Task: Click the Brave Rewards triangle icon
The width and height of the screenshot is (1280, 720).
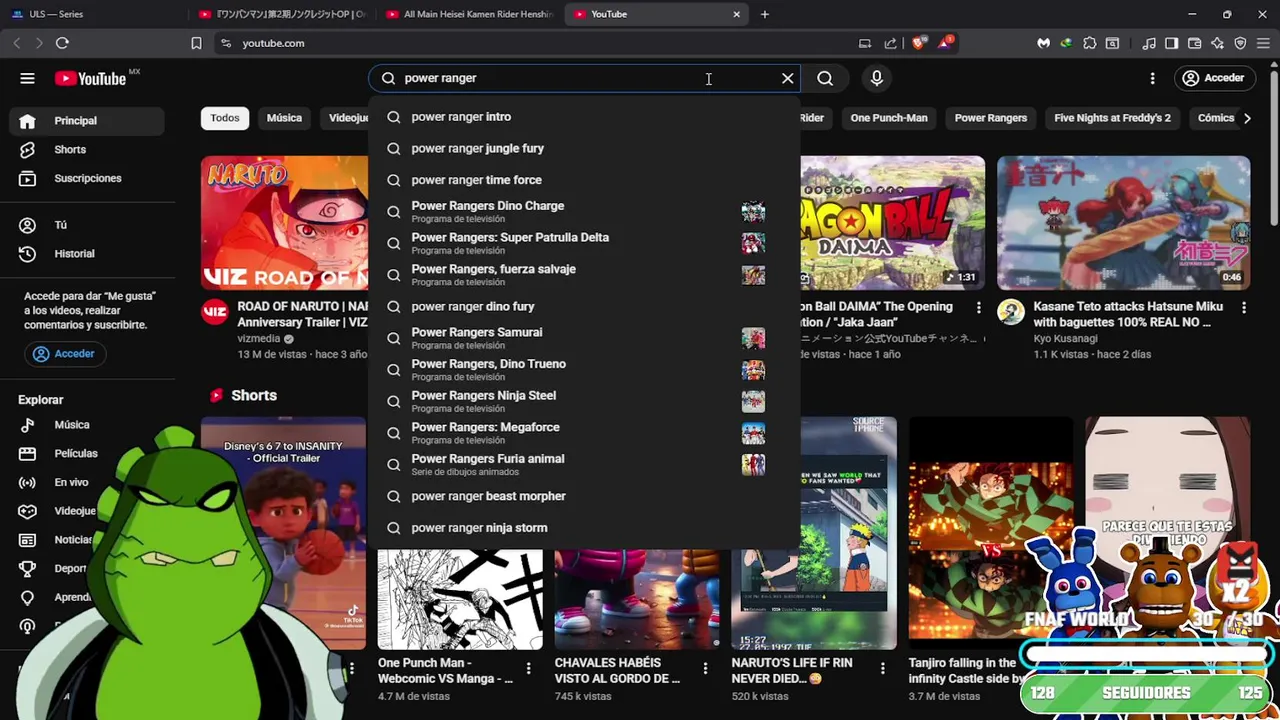Action: point(945,43)
